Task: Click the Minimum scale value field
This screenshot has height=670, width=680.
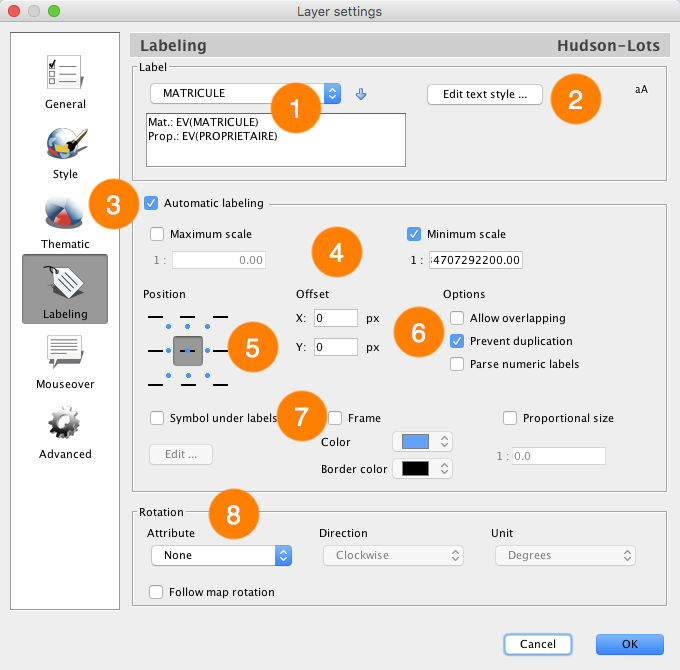Action: (x=476, y=260)
